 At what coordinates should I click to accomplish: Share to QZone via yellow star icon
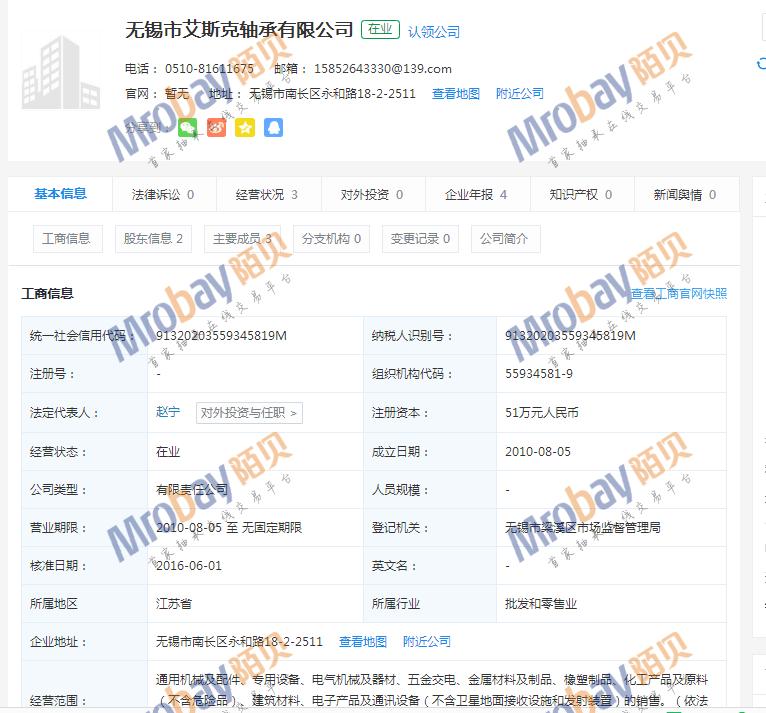(244, 127)
